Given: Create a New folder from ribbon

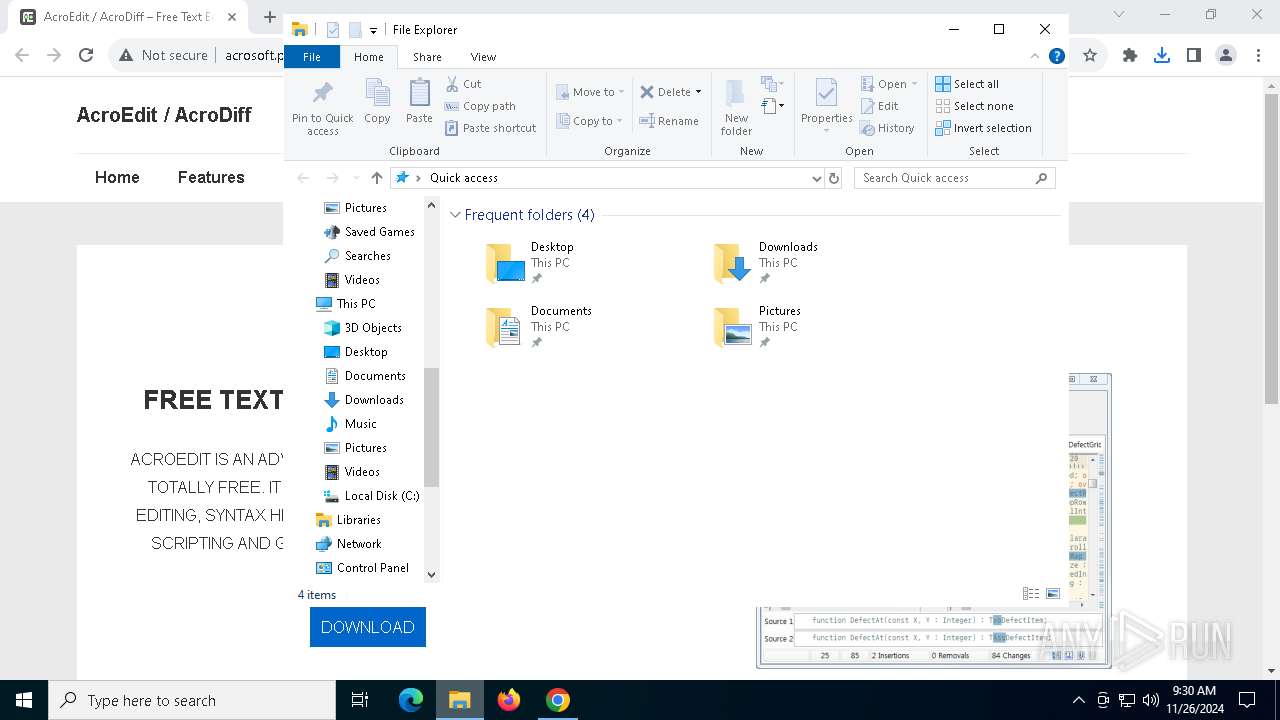Looking at the screenshot, I should click(736, 108).
